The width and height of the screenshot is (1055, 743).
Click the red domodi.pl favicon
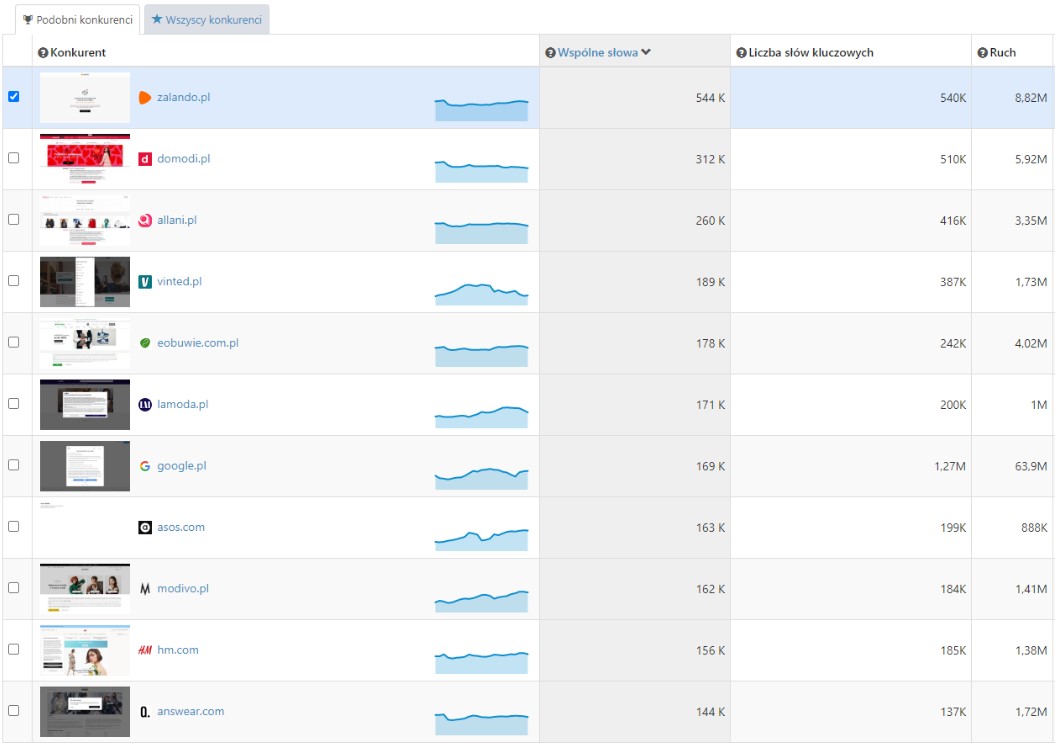pyautogui.click(x=145, y=159)
